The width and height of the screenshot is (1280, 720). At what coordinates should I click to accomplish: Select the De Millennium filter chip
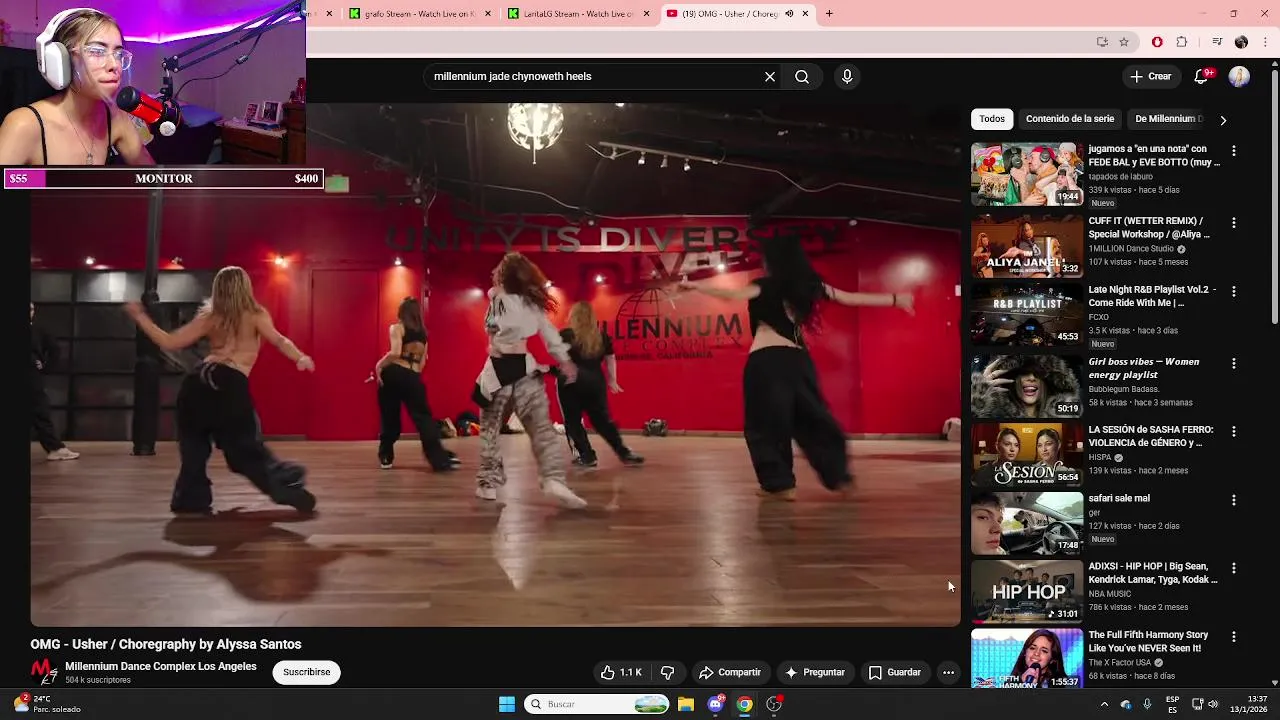click(x=1166, y=119)
